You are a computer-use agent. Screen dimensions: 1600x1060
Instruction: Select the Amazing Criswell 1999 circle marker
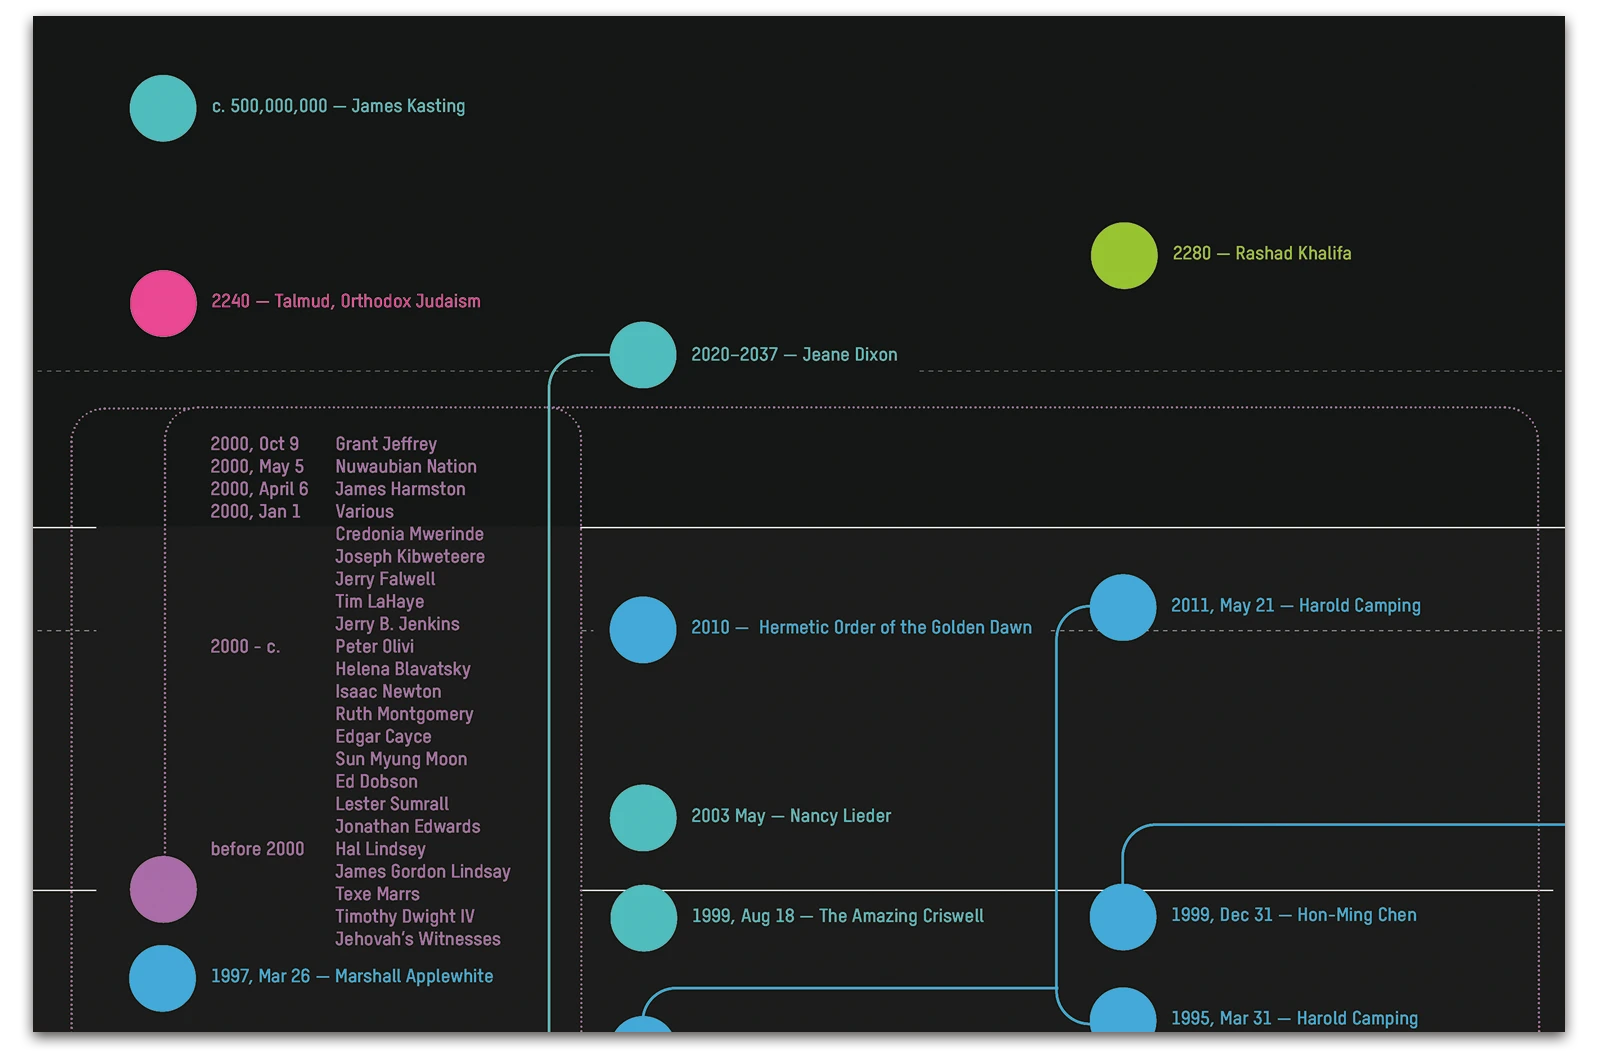[x=643, y=918]
